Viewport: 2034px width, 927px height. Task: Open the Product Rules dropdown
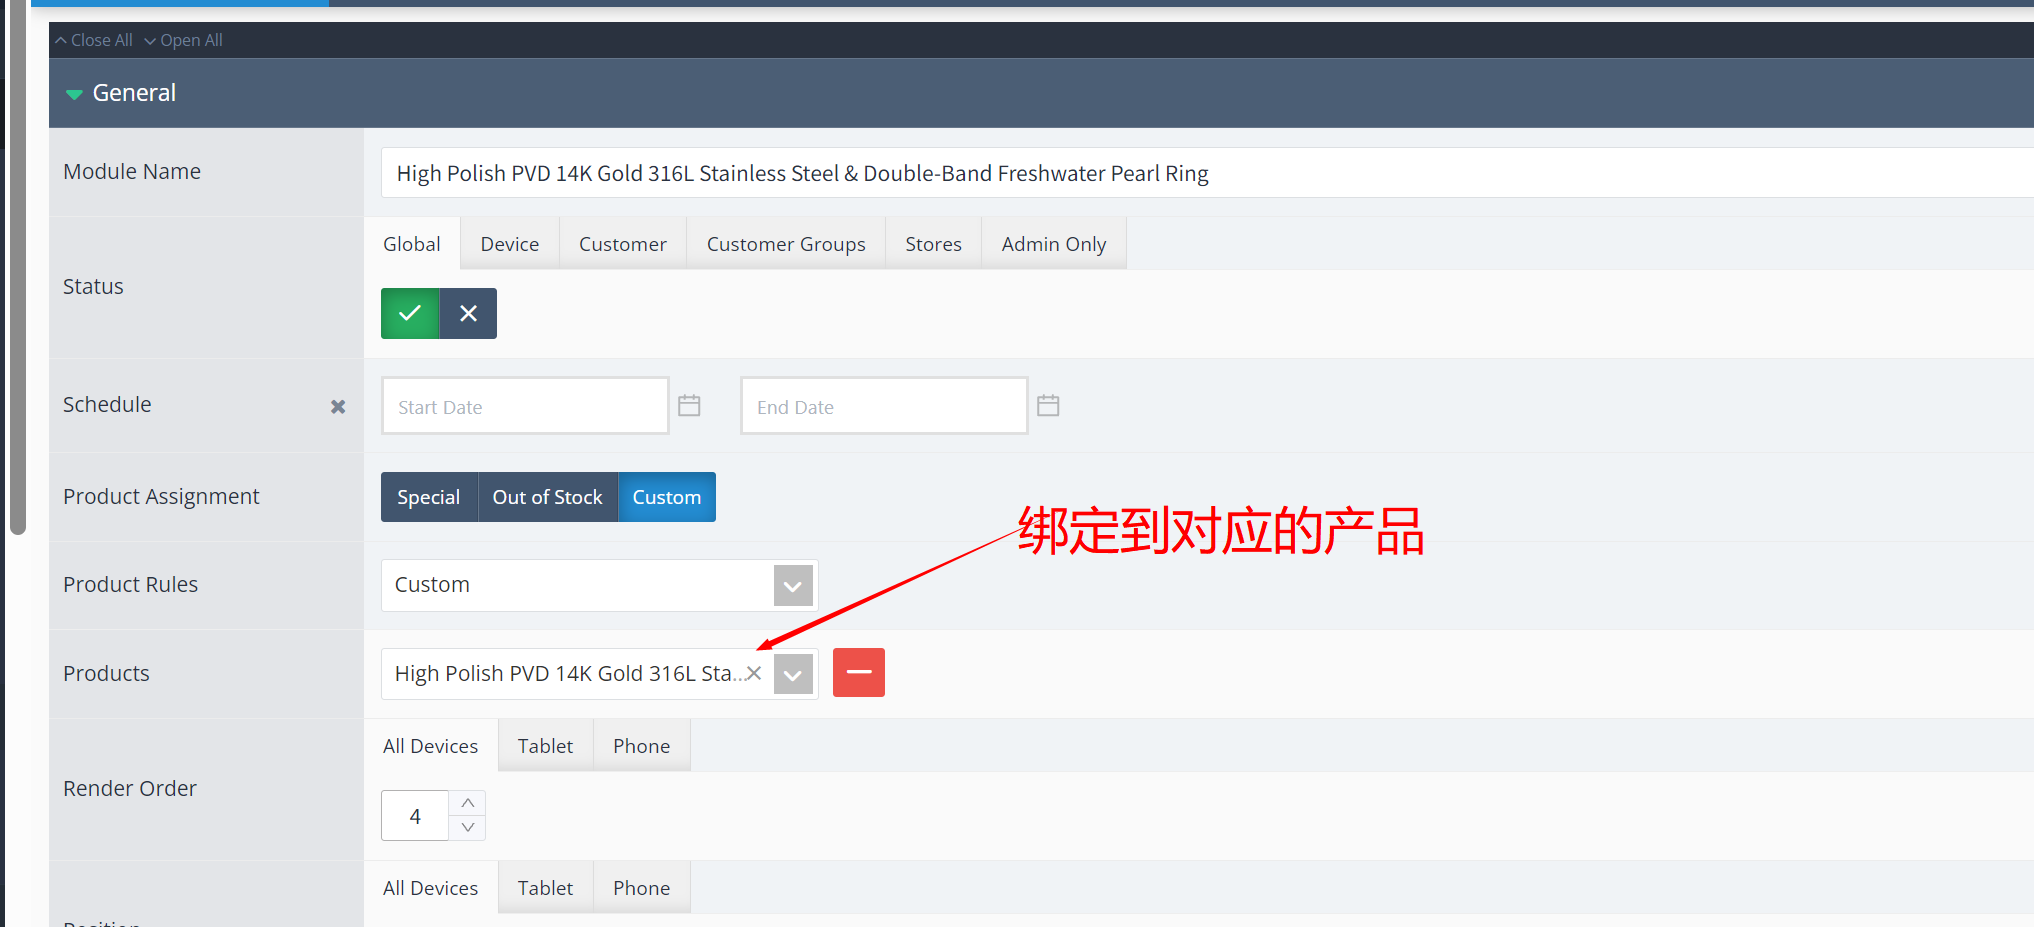coord(792,585)
